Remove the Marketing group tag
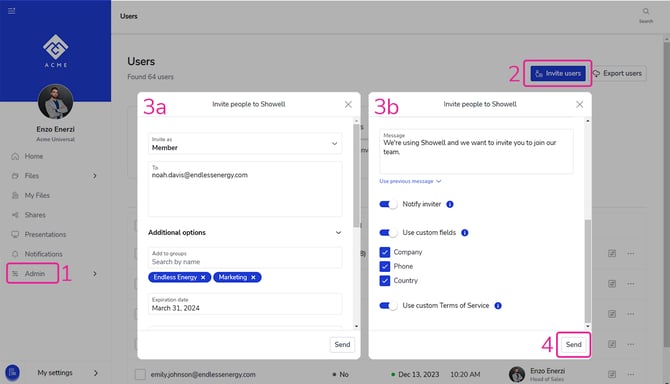The image size is (670, 384). tap(253, 278)
